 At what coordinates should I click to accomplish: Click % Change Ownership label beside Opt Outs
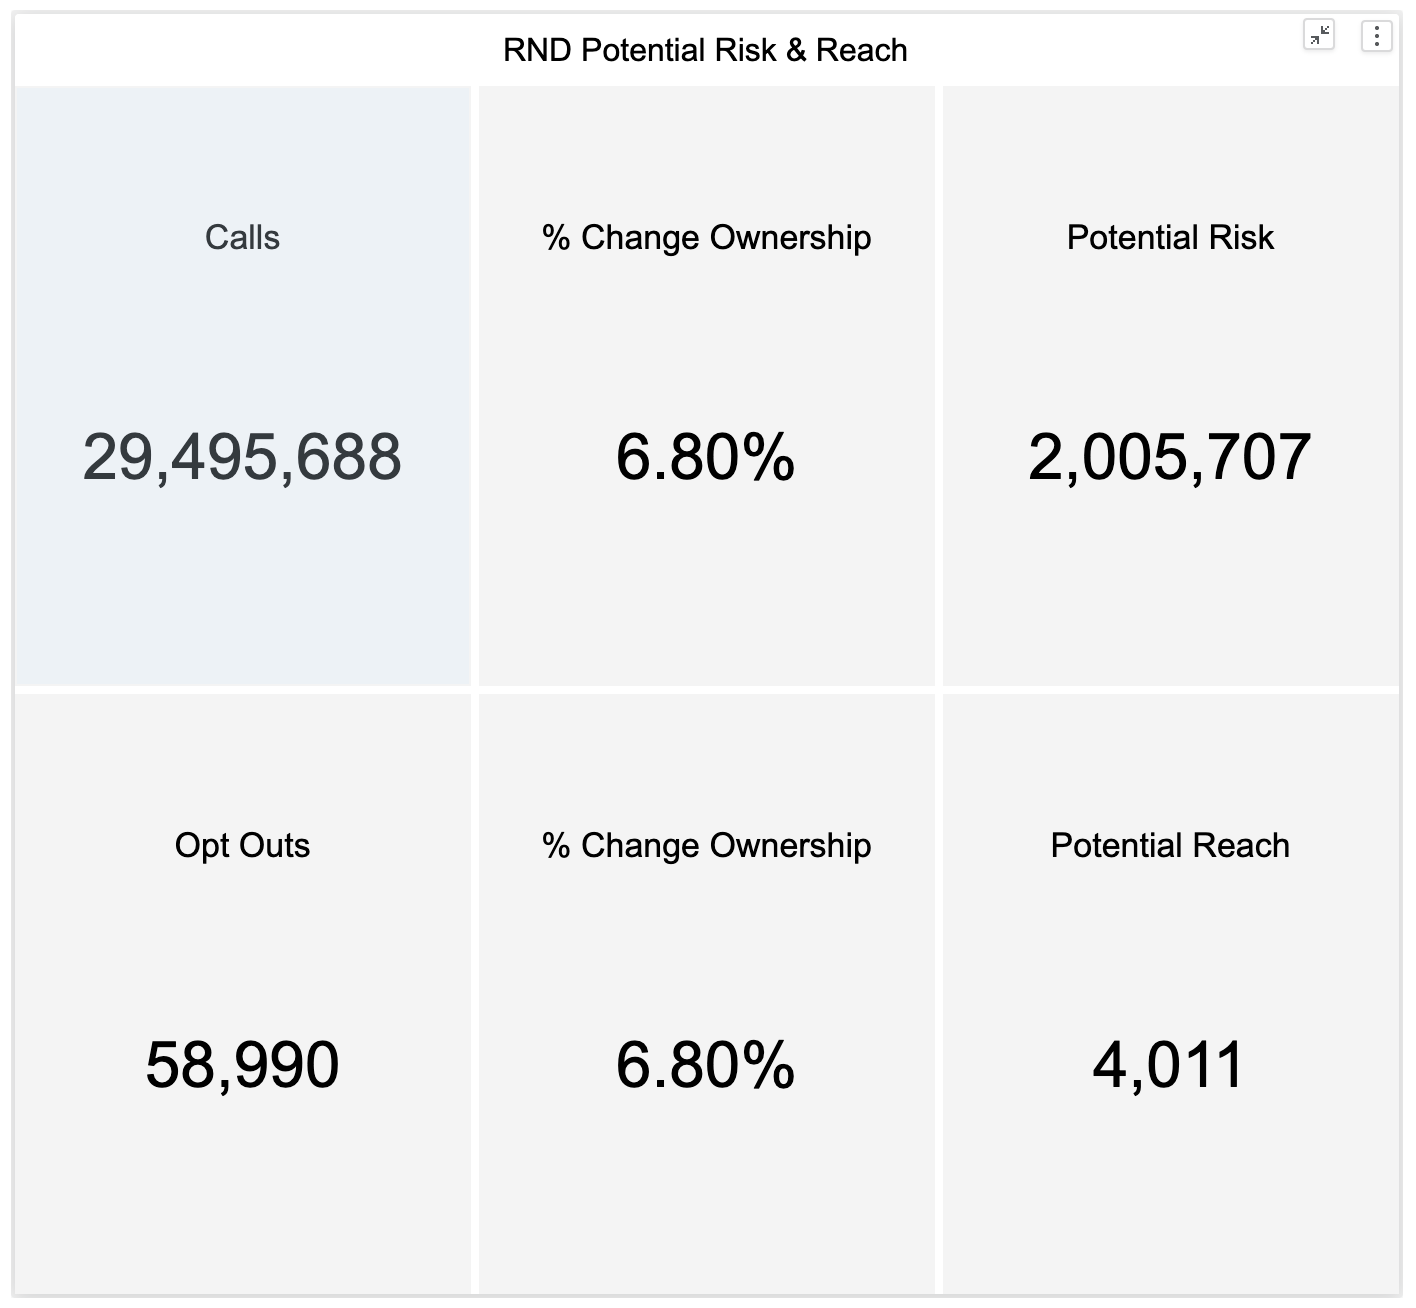pos(706,845)
